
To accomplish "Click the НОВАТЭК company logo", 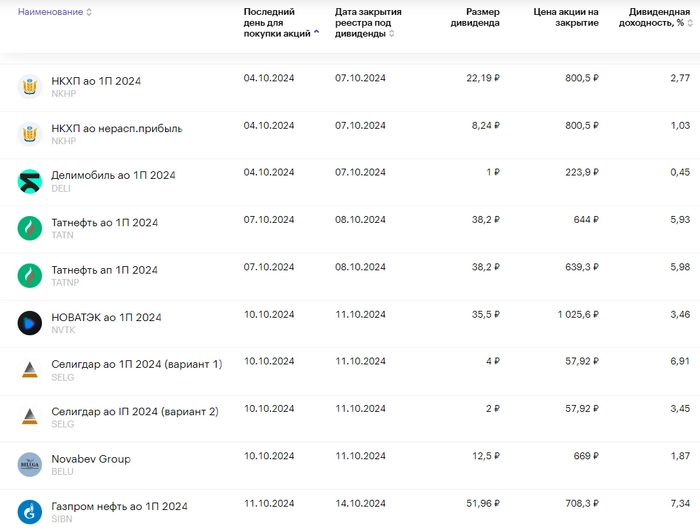I will pyautogui.click(x=30, y=323).
